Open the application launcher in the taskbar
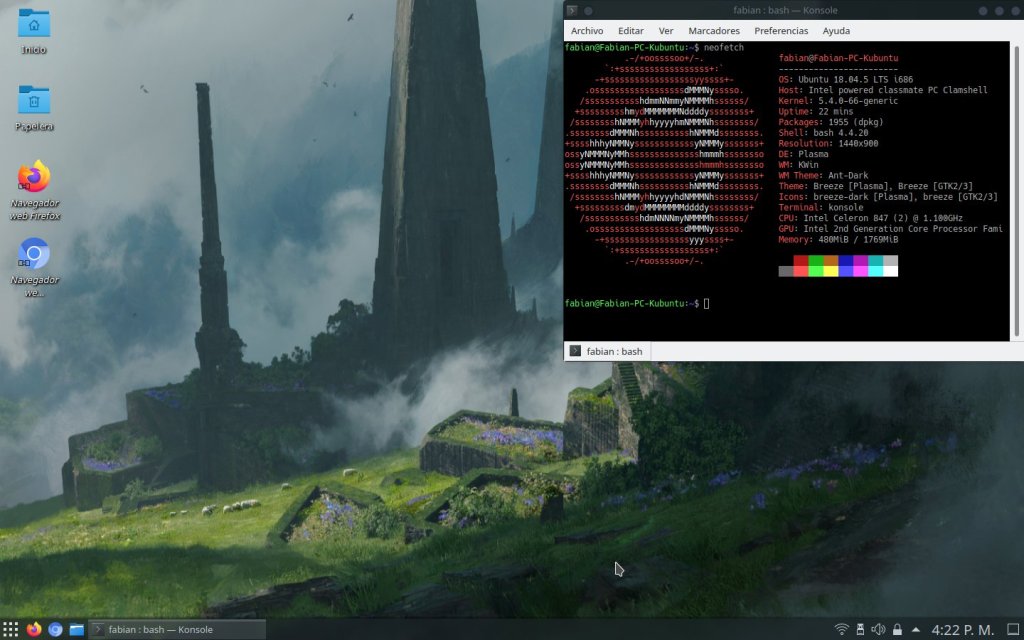This screenshot has height=640, width=1024. tap(11, 629)
